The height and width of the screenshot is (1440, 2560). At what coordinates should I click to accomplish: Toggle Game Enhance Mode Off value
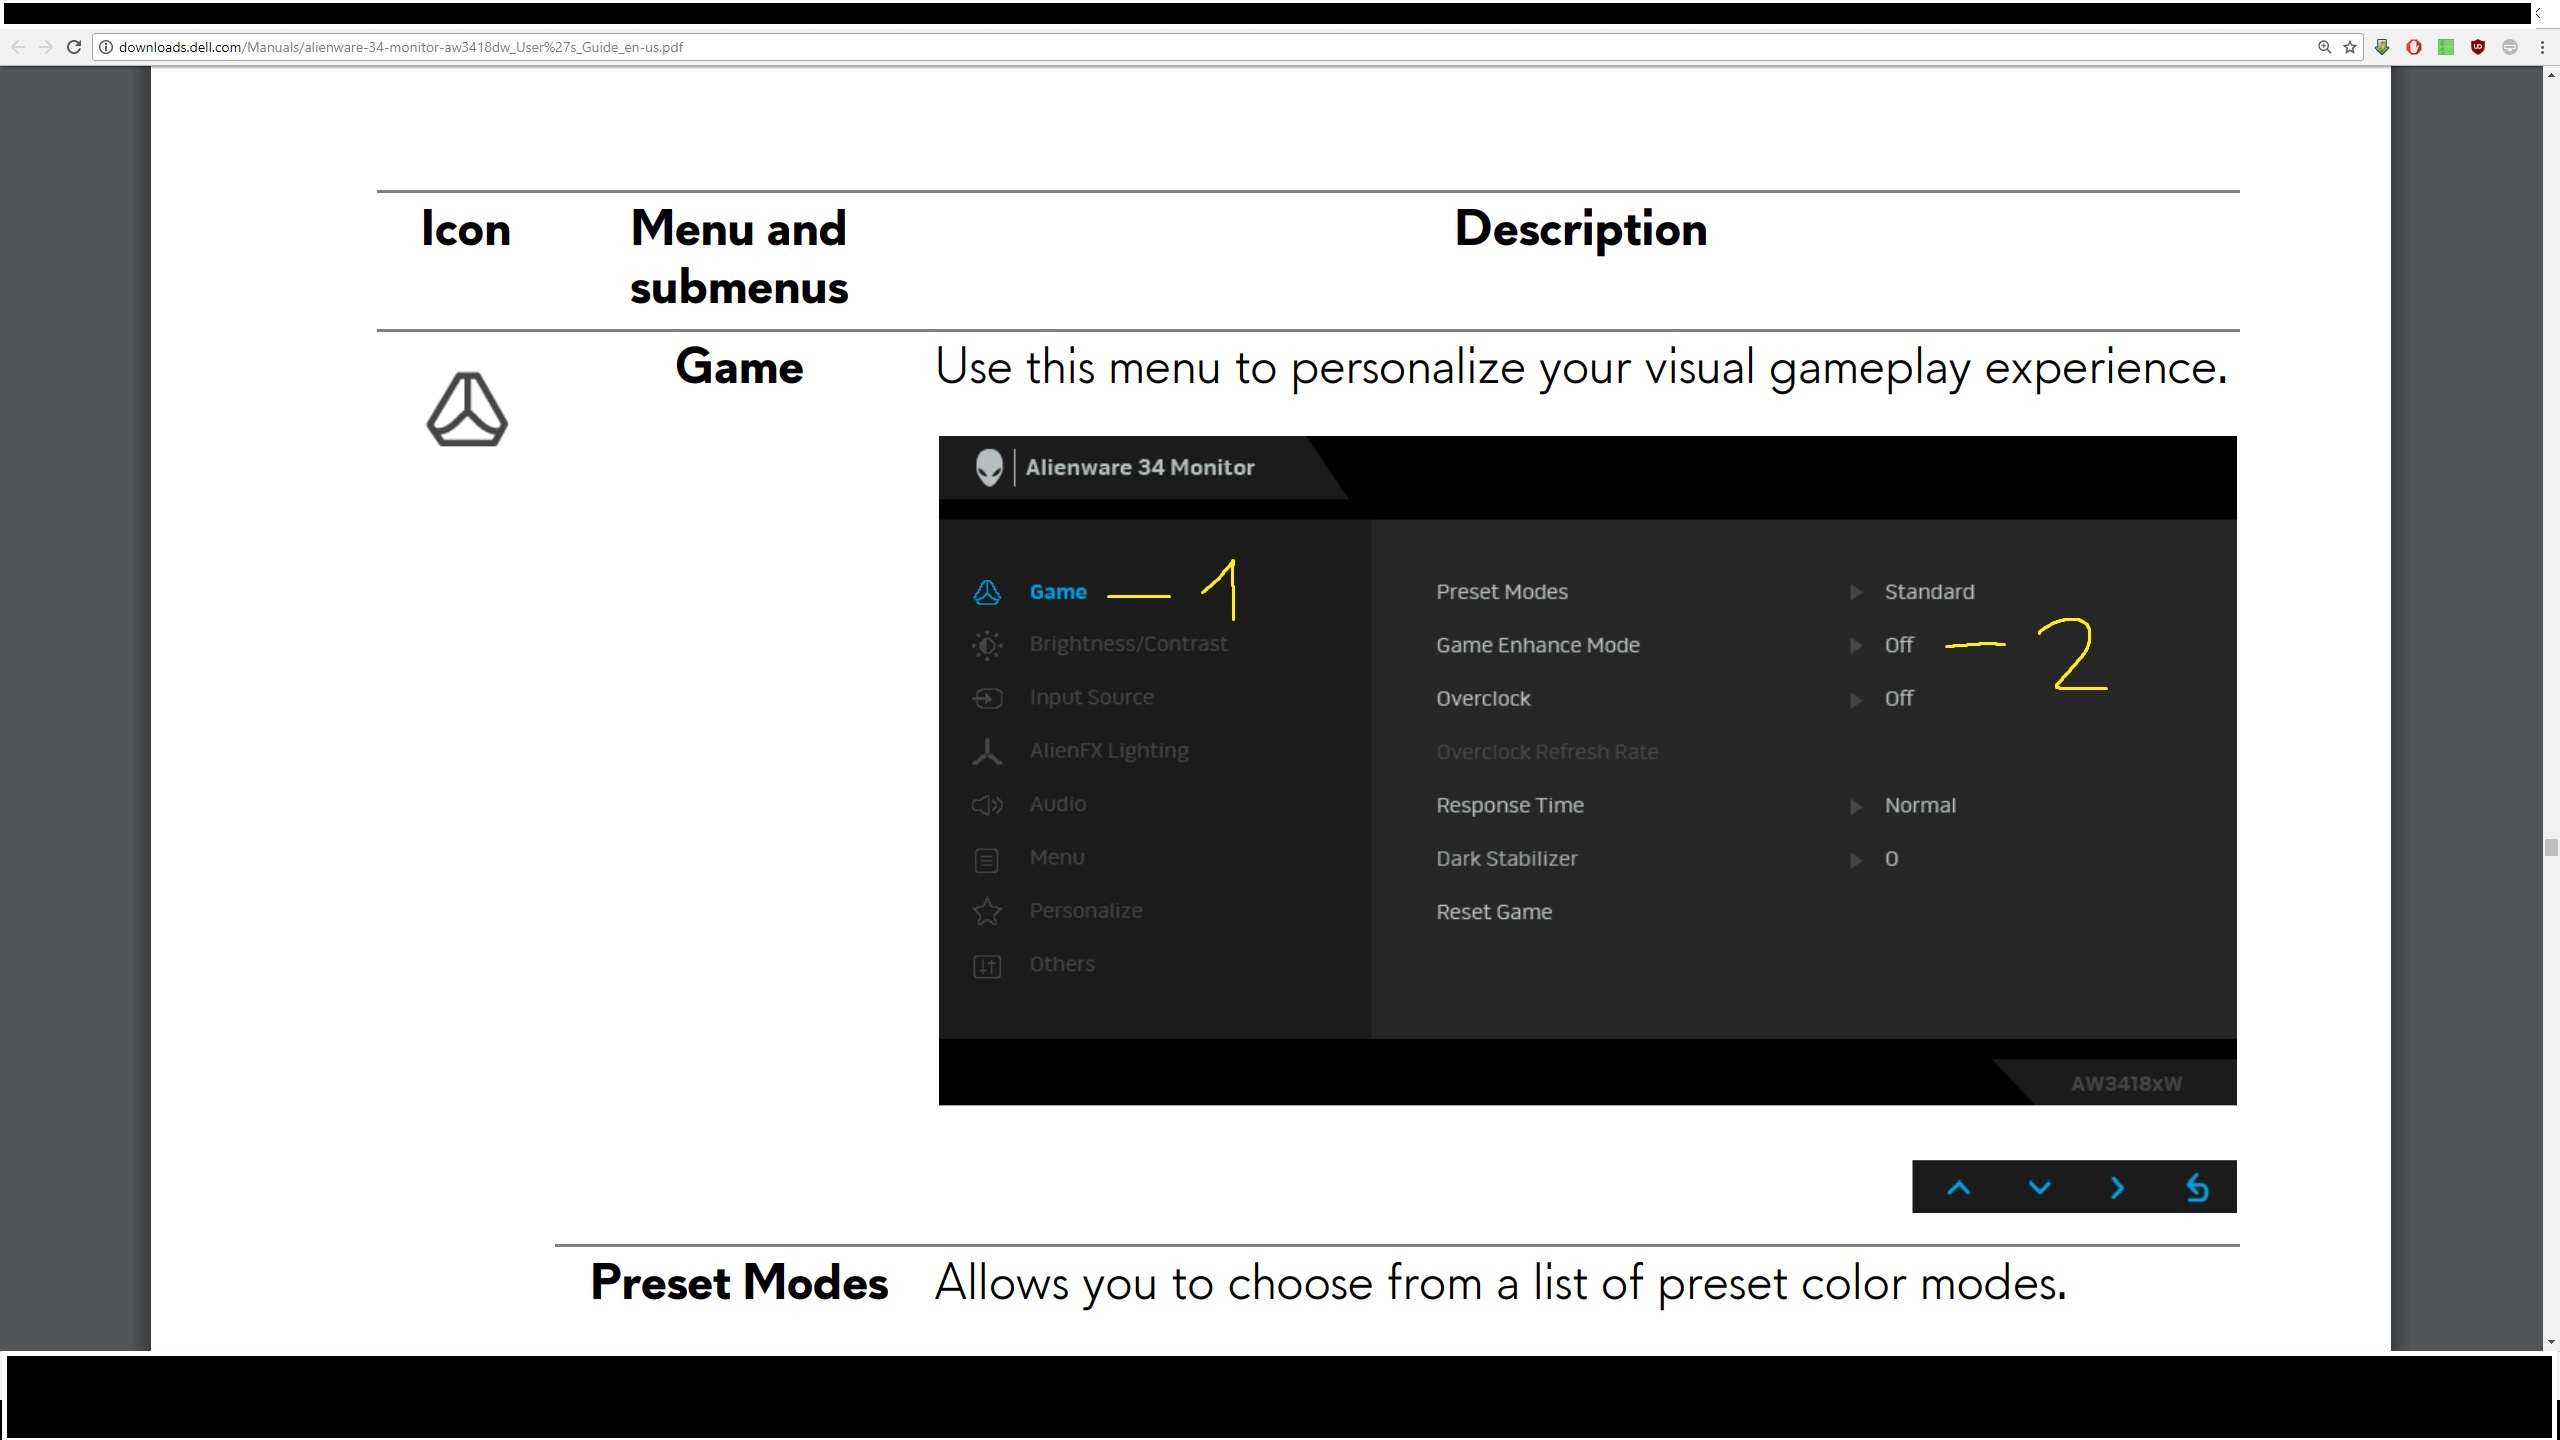[x=1898, y=645]
